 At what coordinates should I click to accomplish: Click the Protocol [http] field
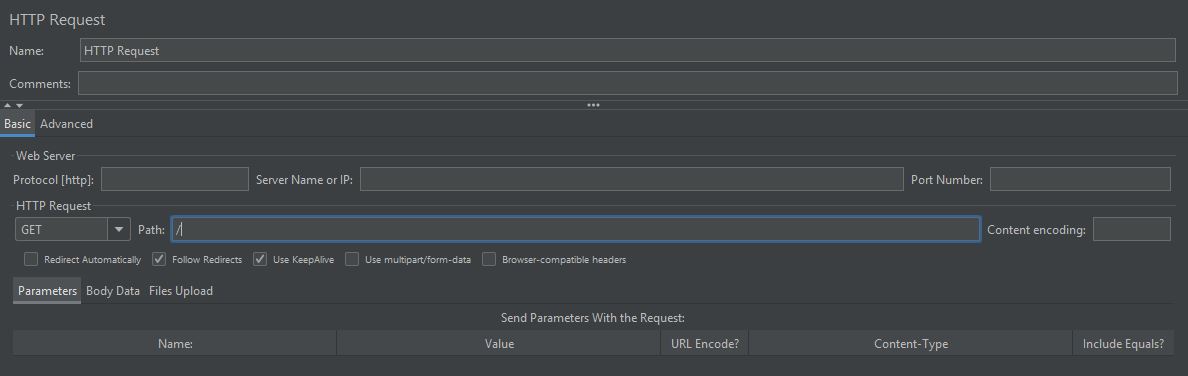pos(175,179)
